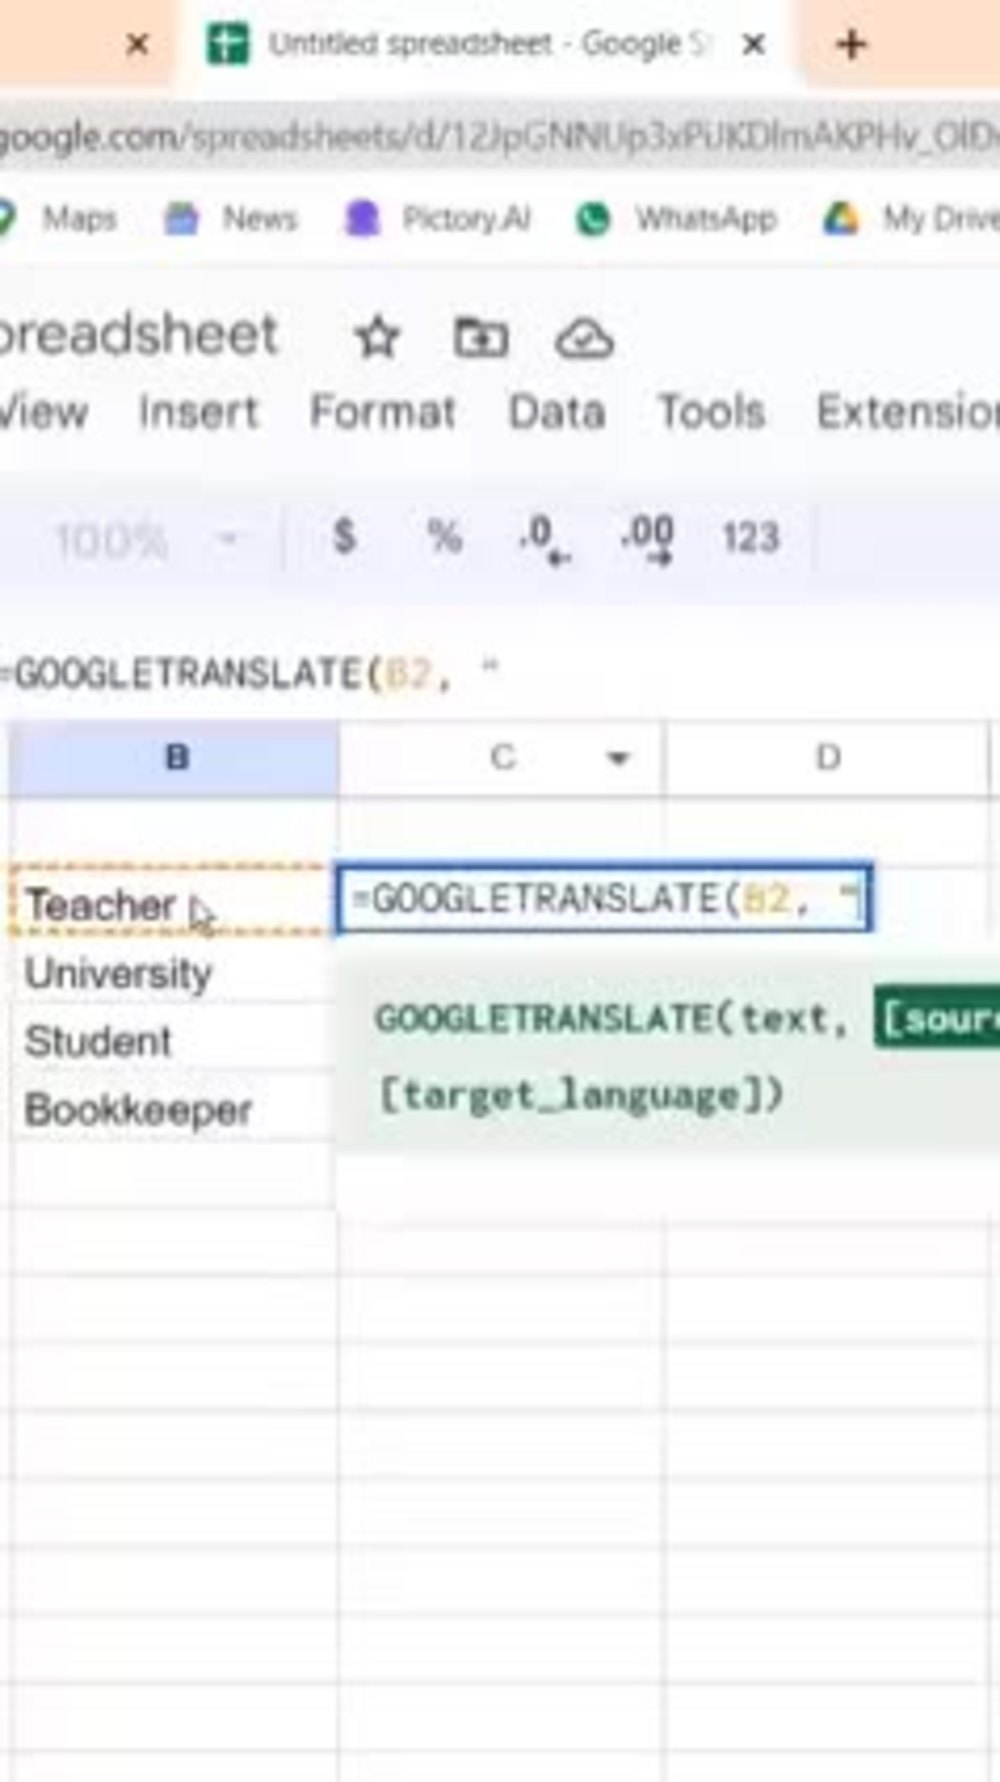The width and height of the screenshot is (1000, 1782).
Task: Click the cell containing Bookkeeper
Action: (172, 1109)
